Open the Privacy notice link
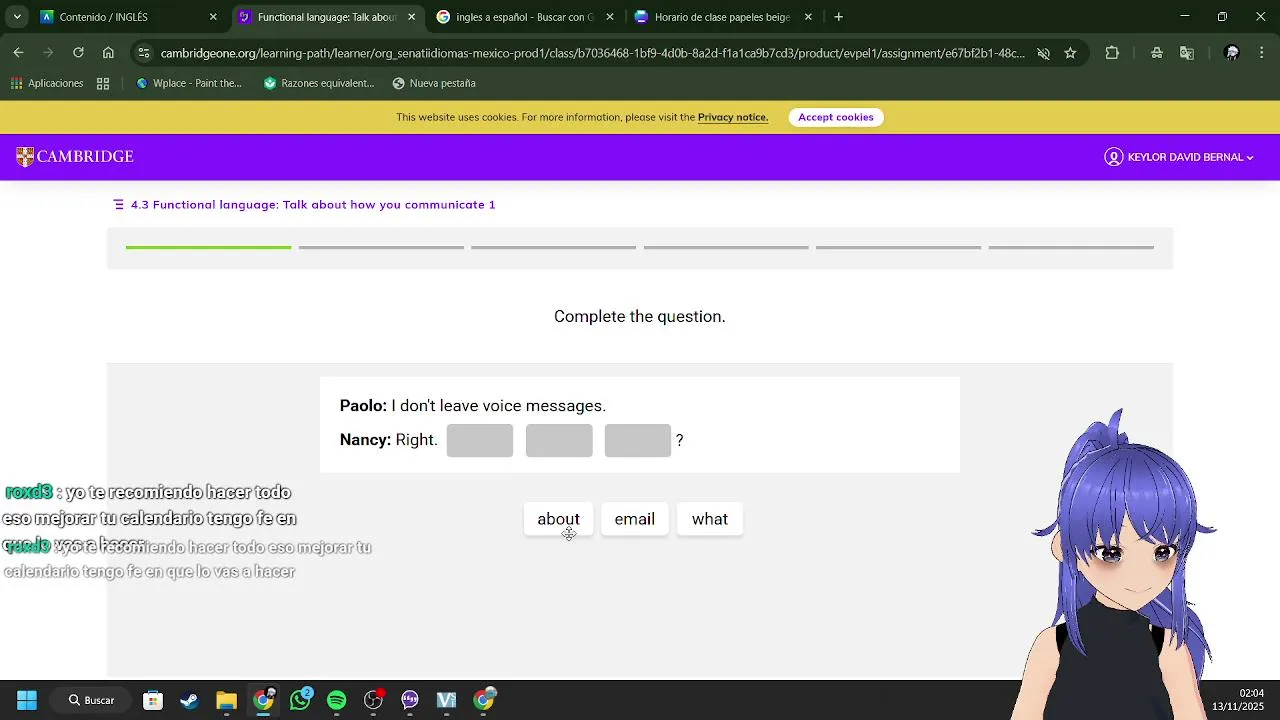This screenshot has width=1280, height=720. [733, 117]
